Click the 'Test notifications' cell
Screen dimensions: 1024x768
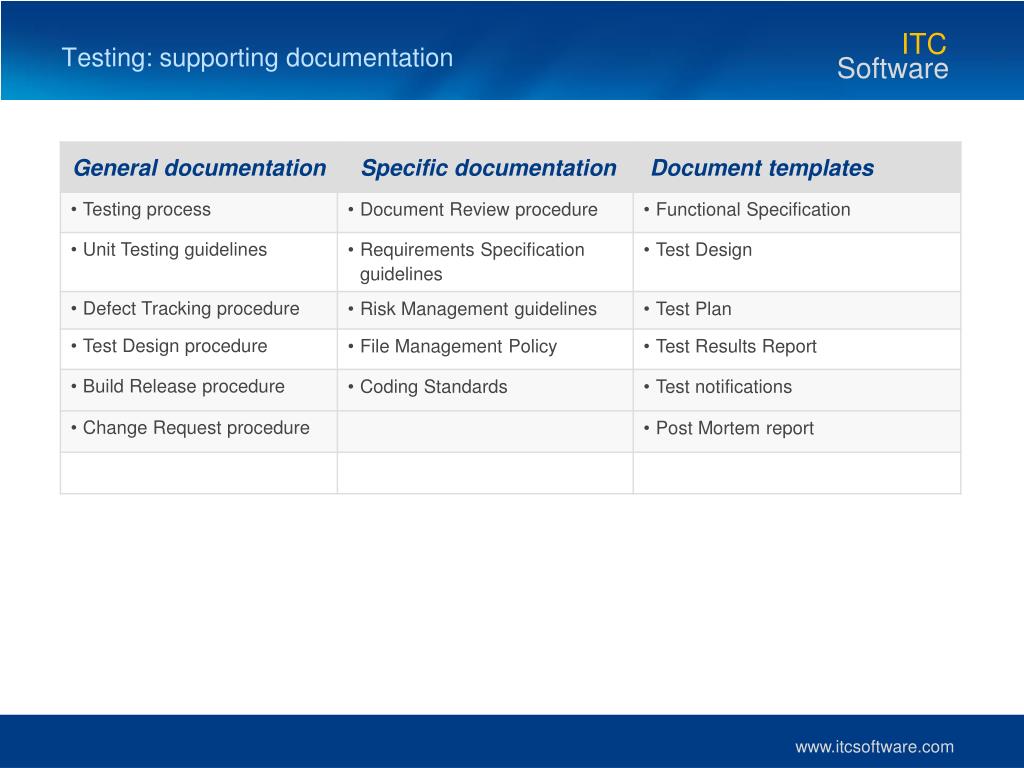[797, 390]
